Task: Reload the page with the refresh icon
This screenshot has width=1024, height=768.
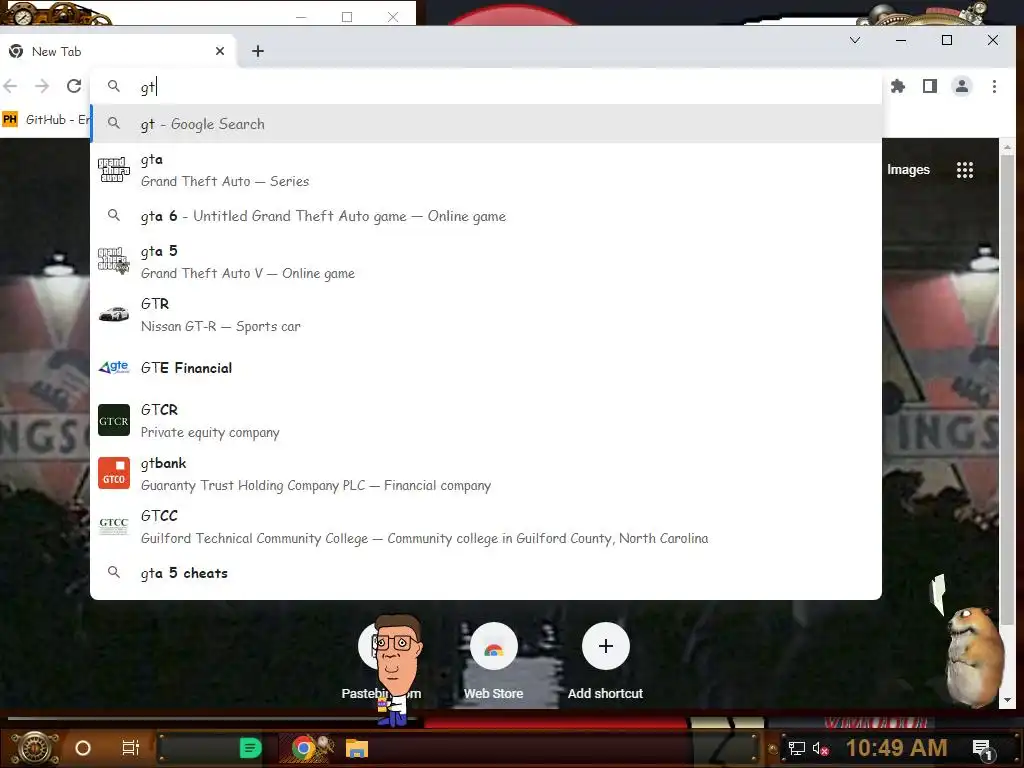Action: click(x=74, y=86)
